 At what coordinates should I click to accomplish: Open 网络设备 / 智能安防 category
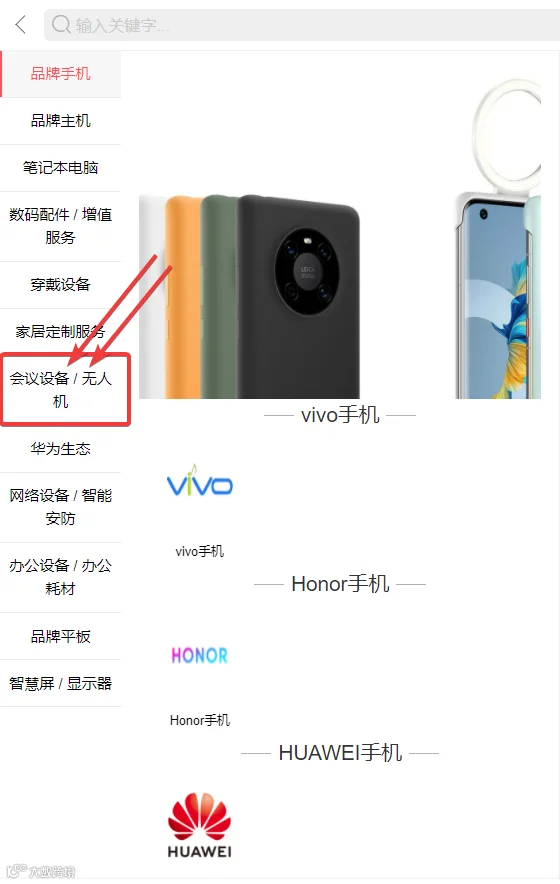[x=60, y=507]
